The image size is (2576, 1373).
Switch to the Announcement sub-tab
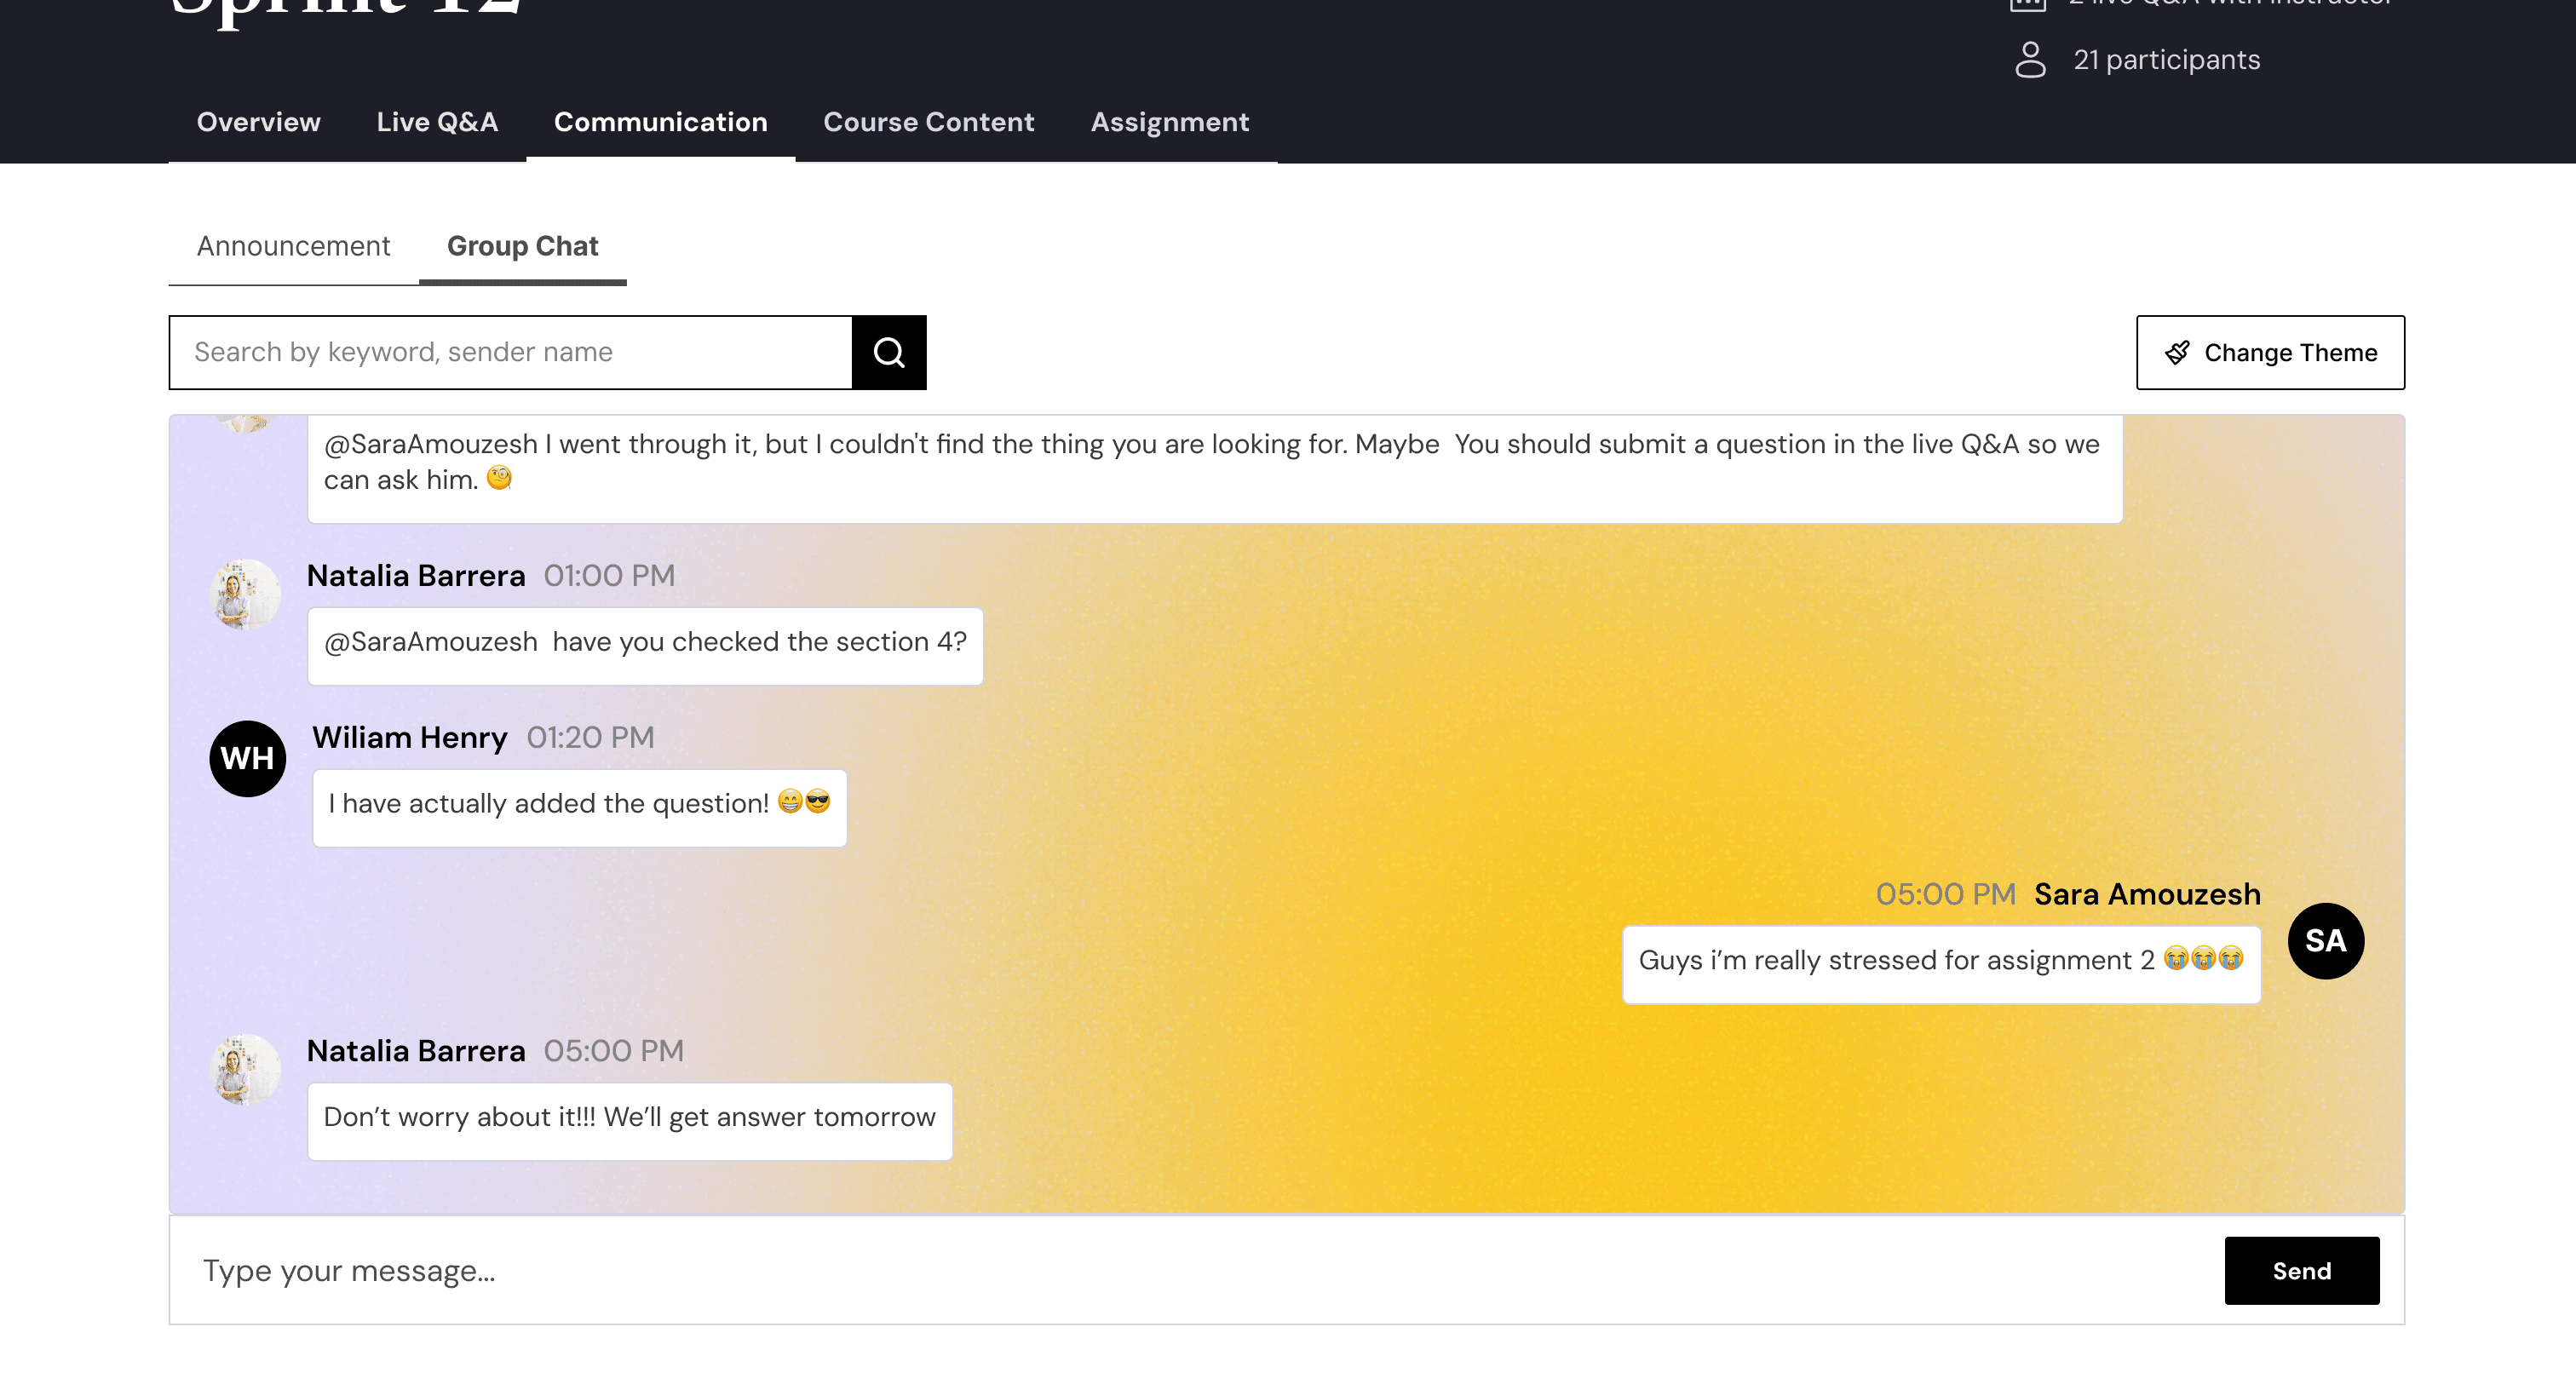click(x=293, y=246)
